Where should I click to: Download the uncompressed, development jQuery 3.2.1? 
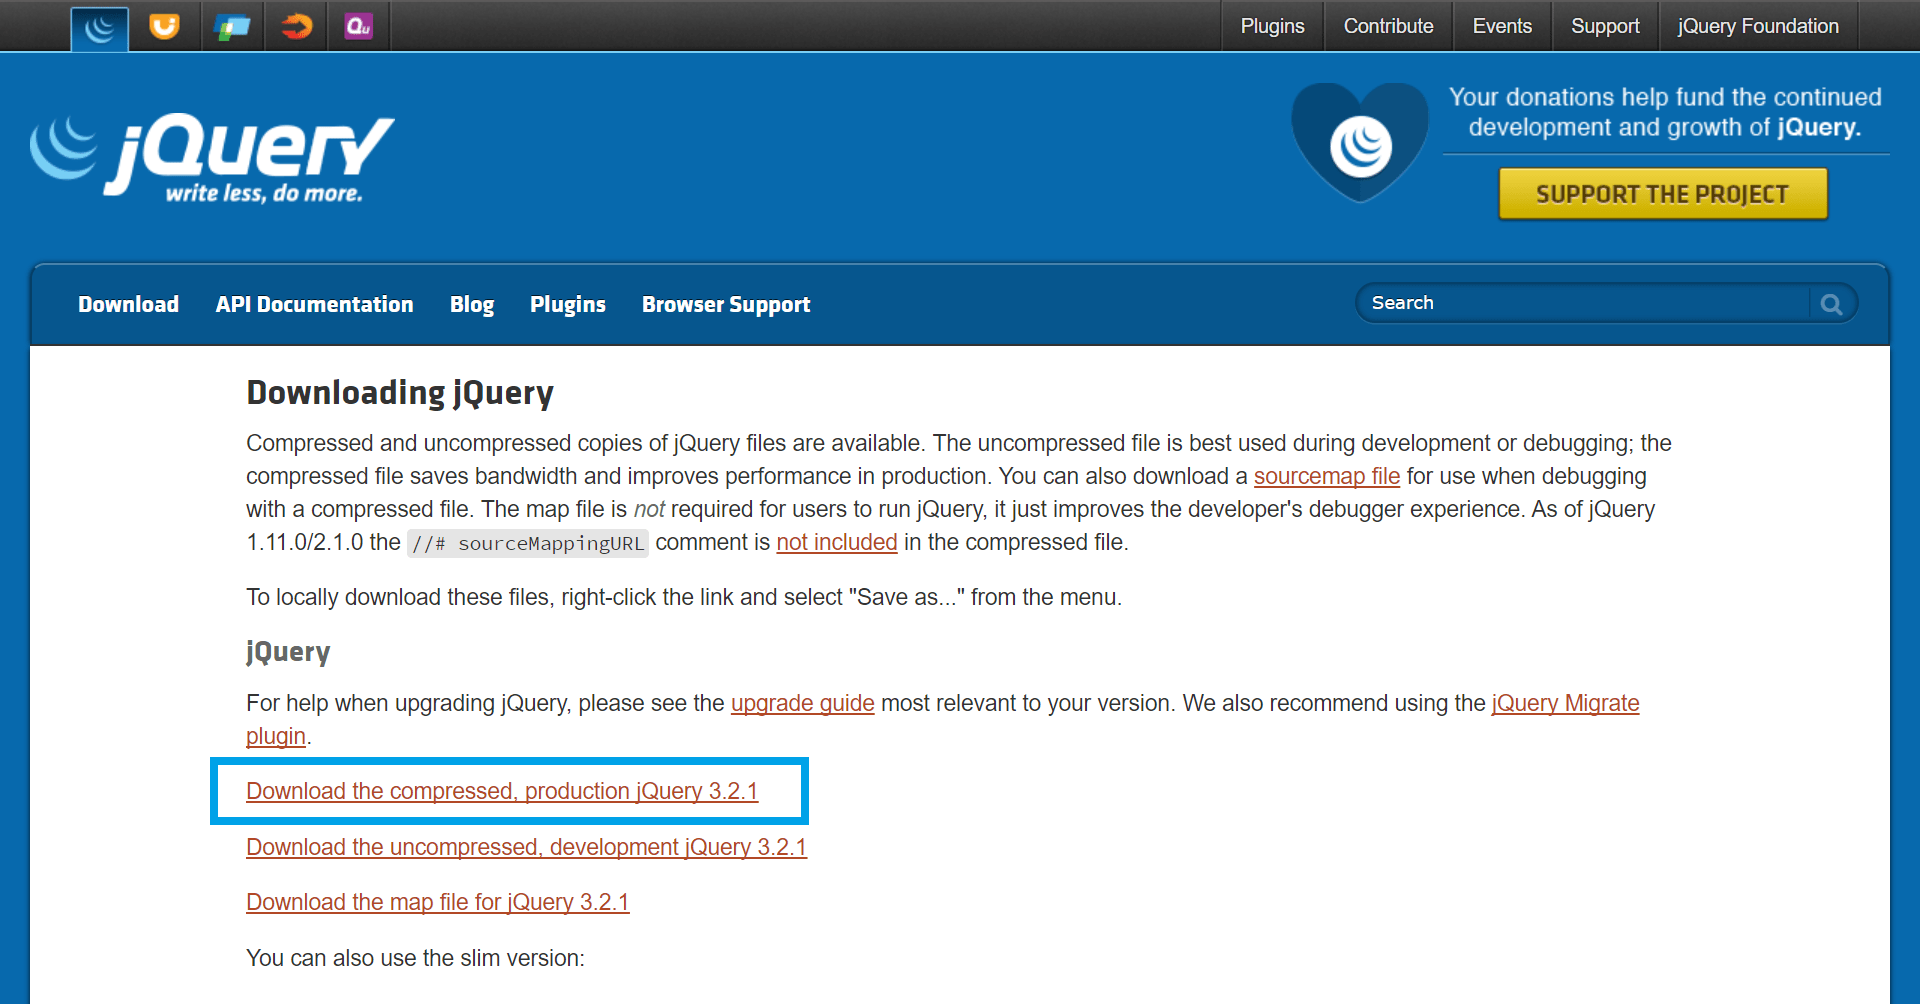(x=526, y=847)
